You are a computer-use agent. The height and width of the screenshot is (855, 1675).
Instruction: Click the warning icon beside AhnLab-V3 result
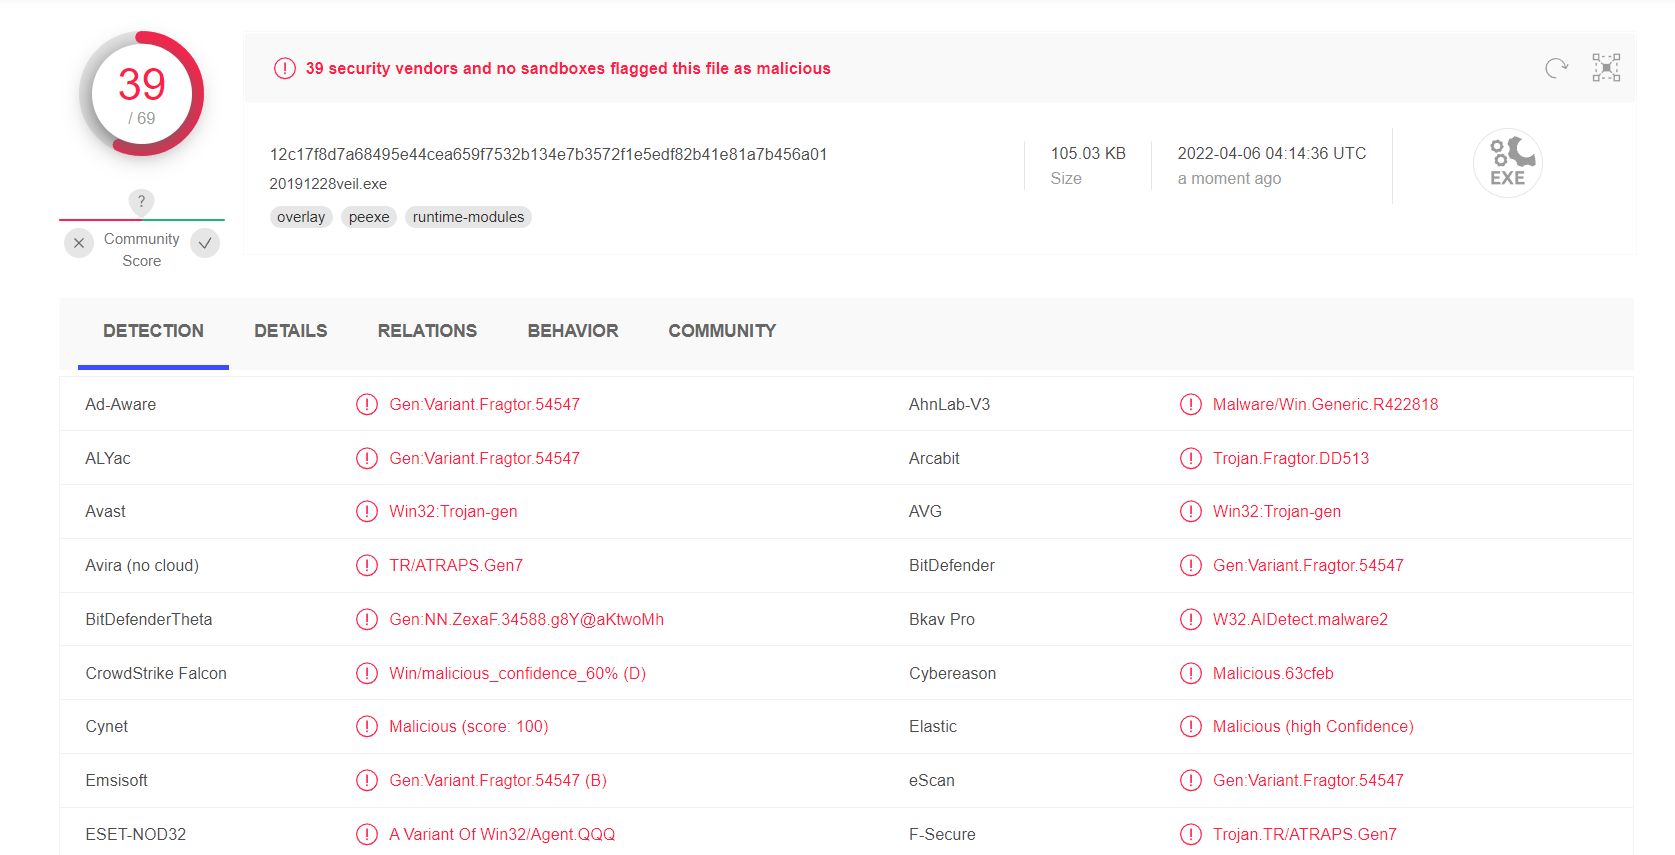pyautogui.click(x=1190, y=405)
